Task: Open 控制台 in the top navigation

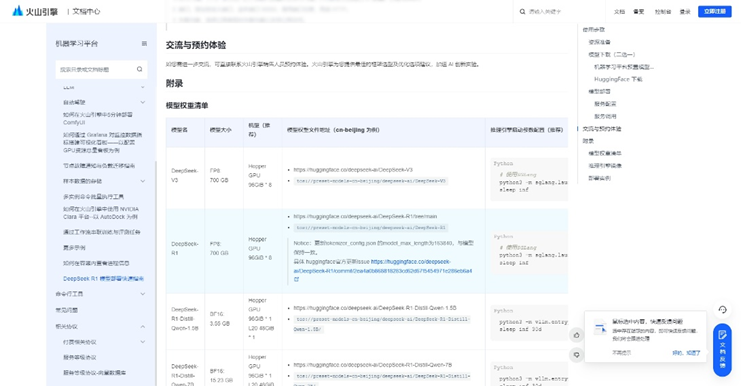Action: (x=663, y=12)
